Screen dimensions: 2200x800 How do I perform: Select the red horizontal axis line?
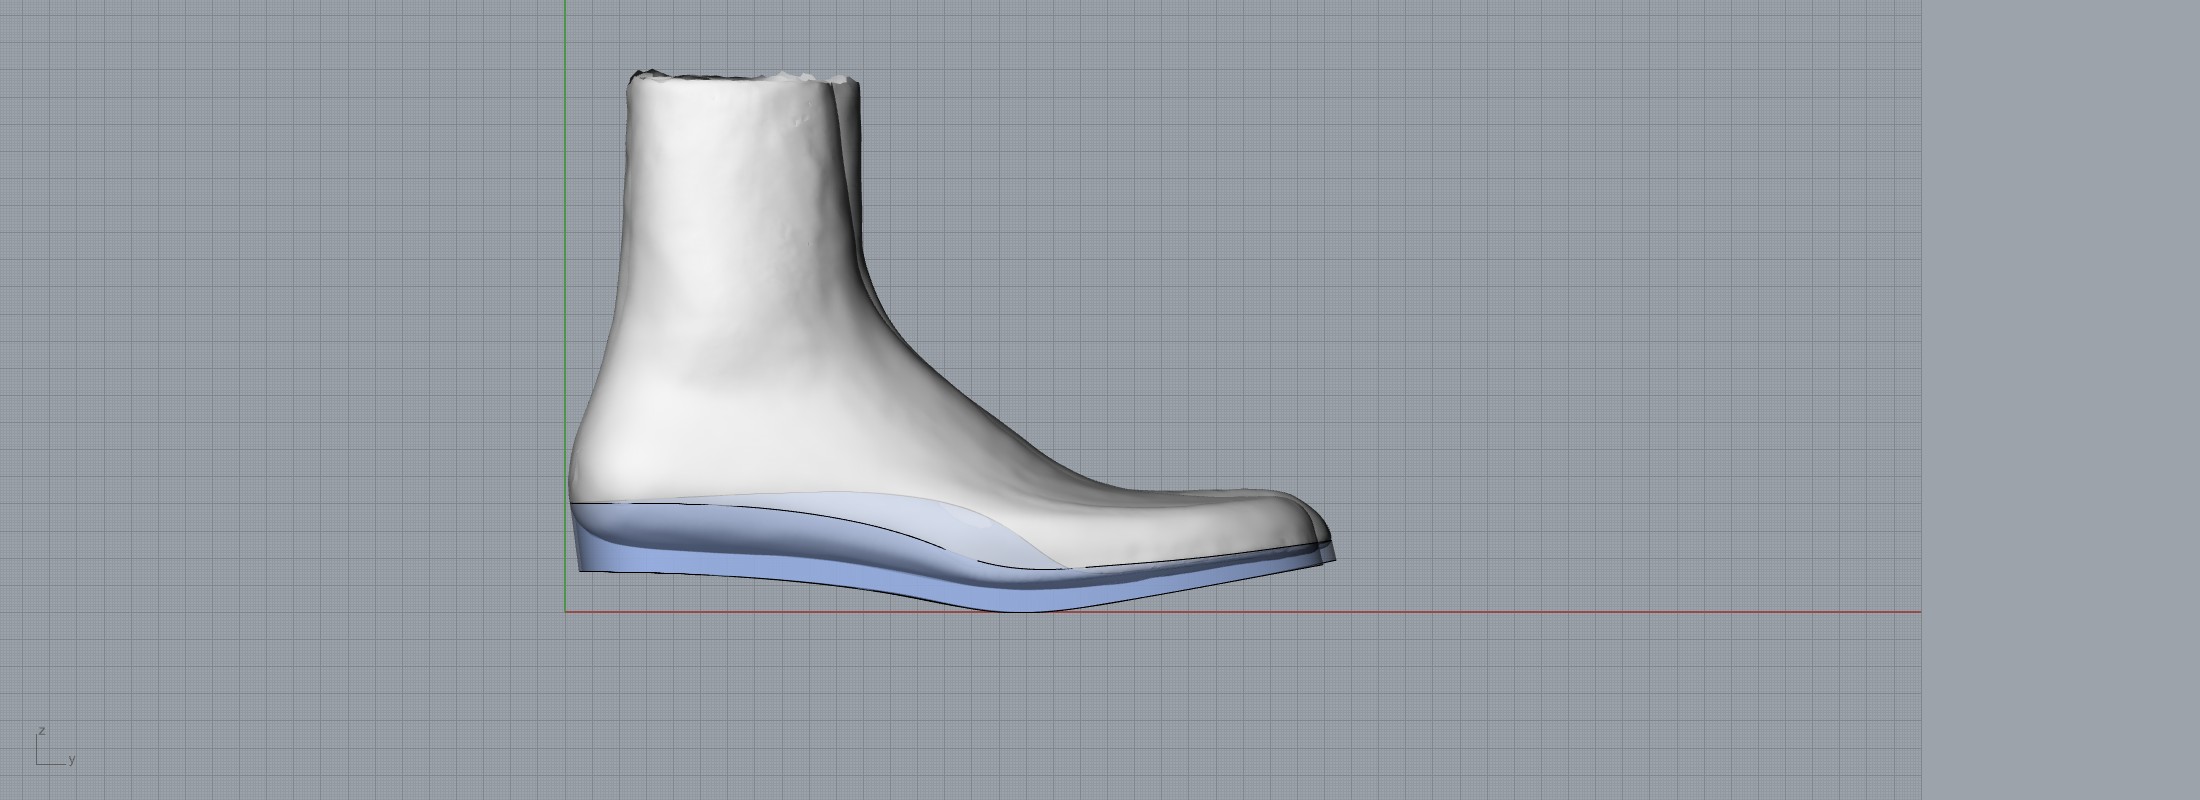tap(1500, 611)
